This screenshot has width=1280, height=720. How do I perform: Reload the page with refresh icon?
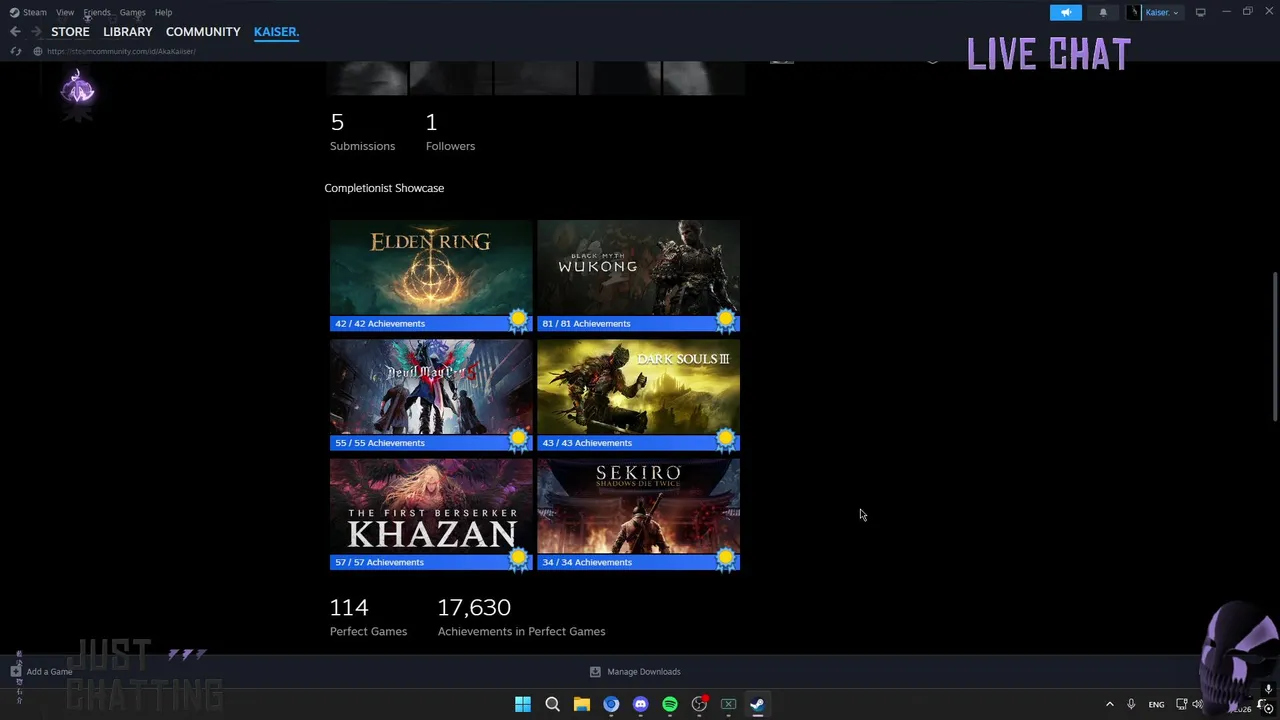[16, 51]
